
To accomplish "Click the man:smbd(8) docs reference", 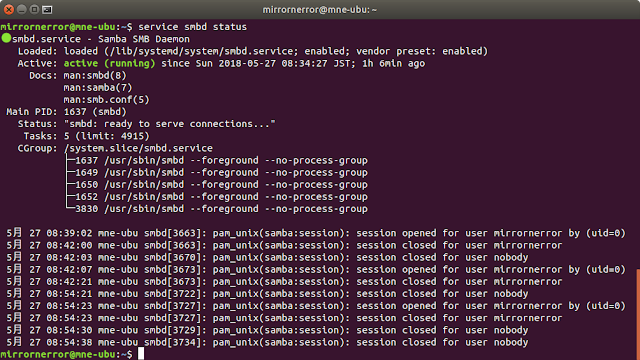I will (95, 76).
